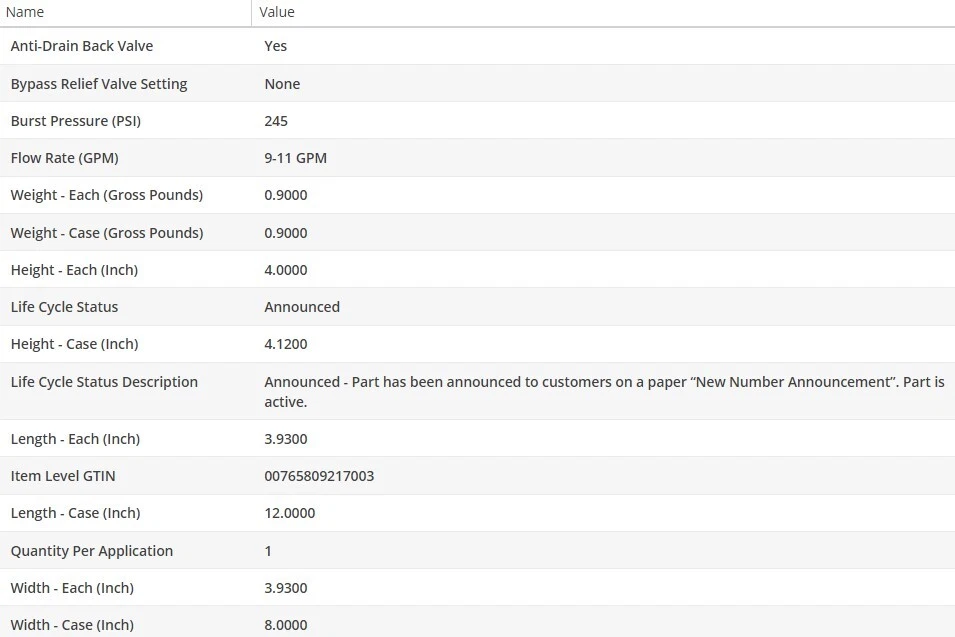955x637 pixels.
Task: Click the Length - Case (Inch) label
Action: coord(76,514)
